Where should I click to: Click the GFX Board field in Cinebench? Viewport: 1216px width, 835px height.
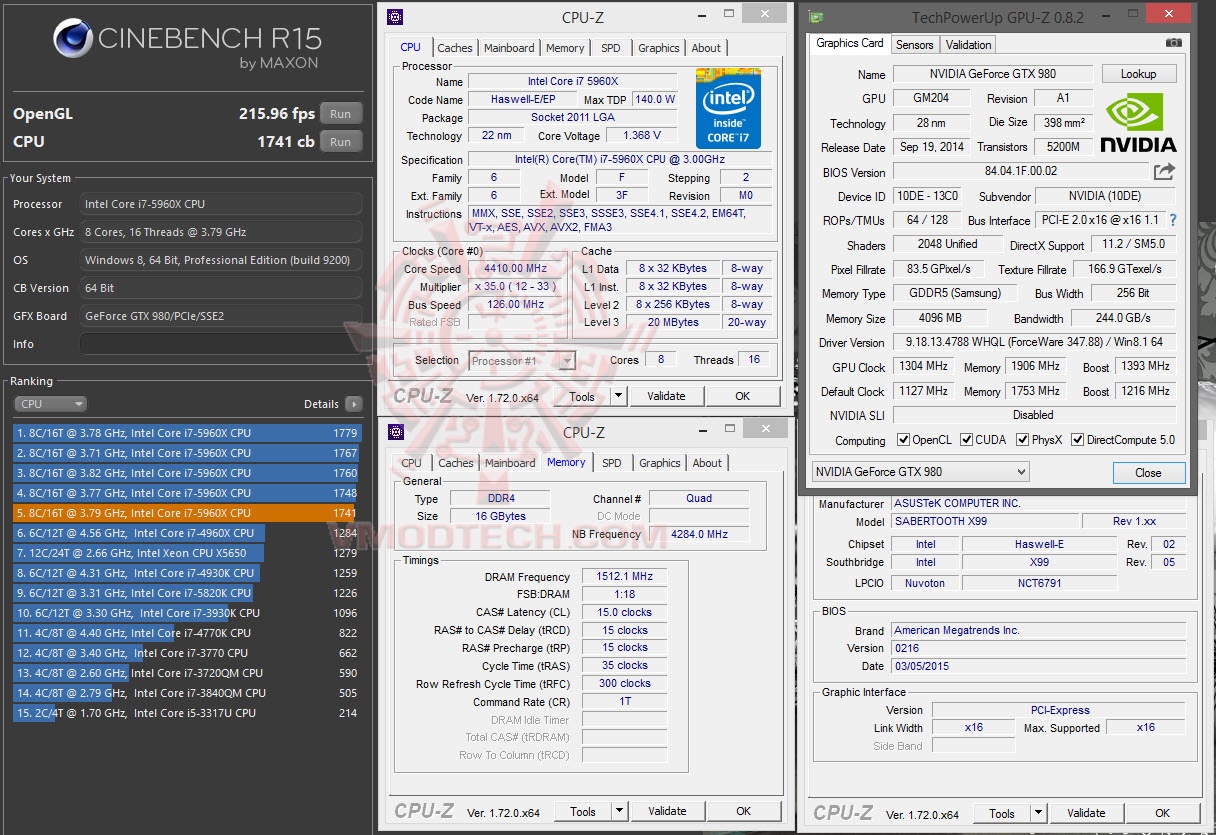(x=220, y=316)
